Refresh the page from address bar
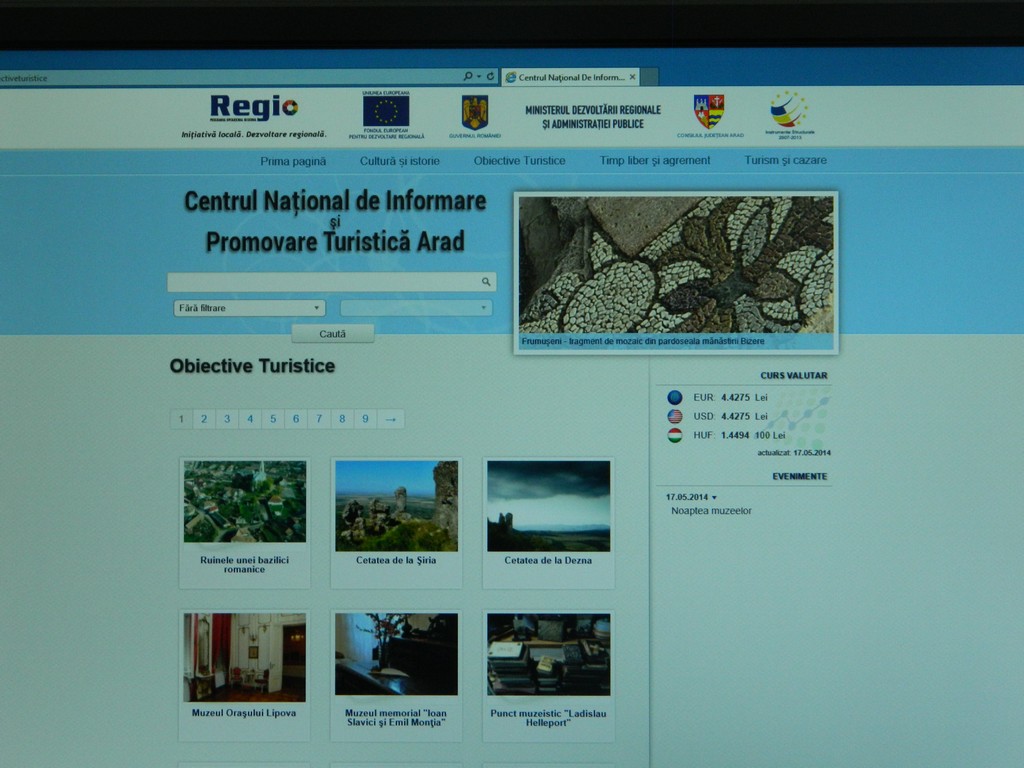 click(490, 76)
